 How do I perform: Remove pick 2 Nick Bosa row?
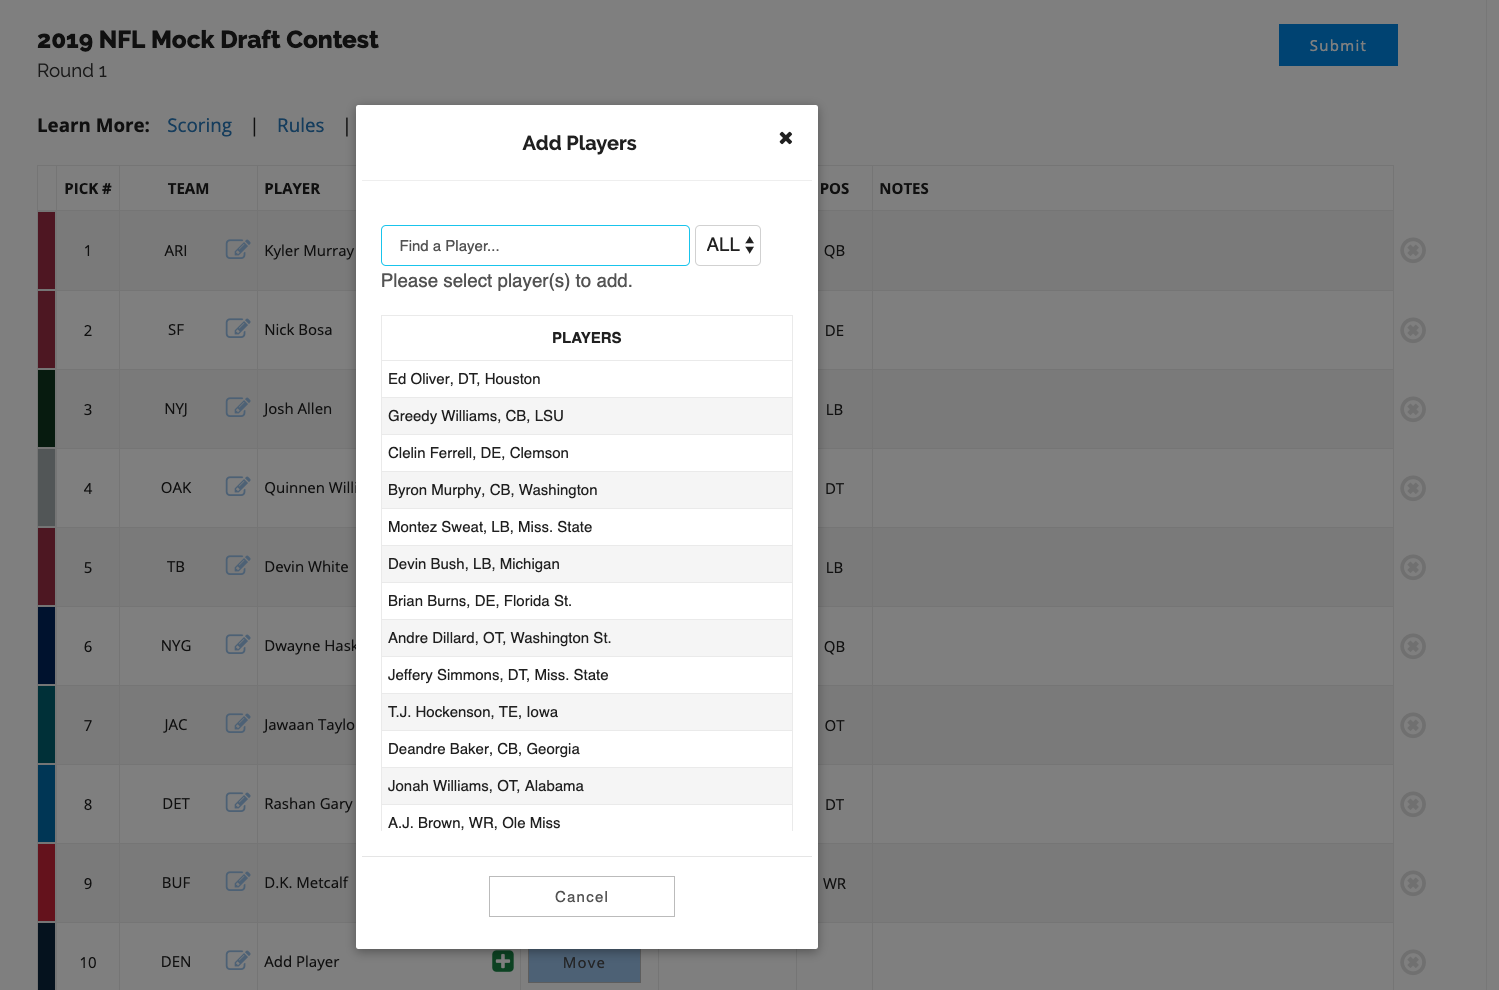click(1413, 330)
